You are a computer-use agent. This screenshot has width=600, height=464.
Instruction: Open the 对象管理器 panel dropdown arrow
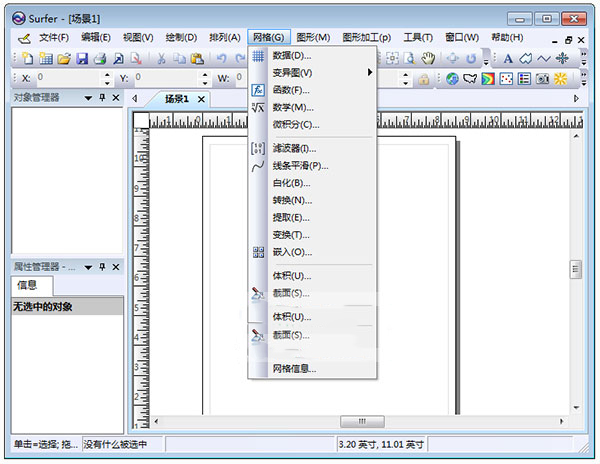tap(88, 98)
